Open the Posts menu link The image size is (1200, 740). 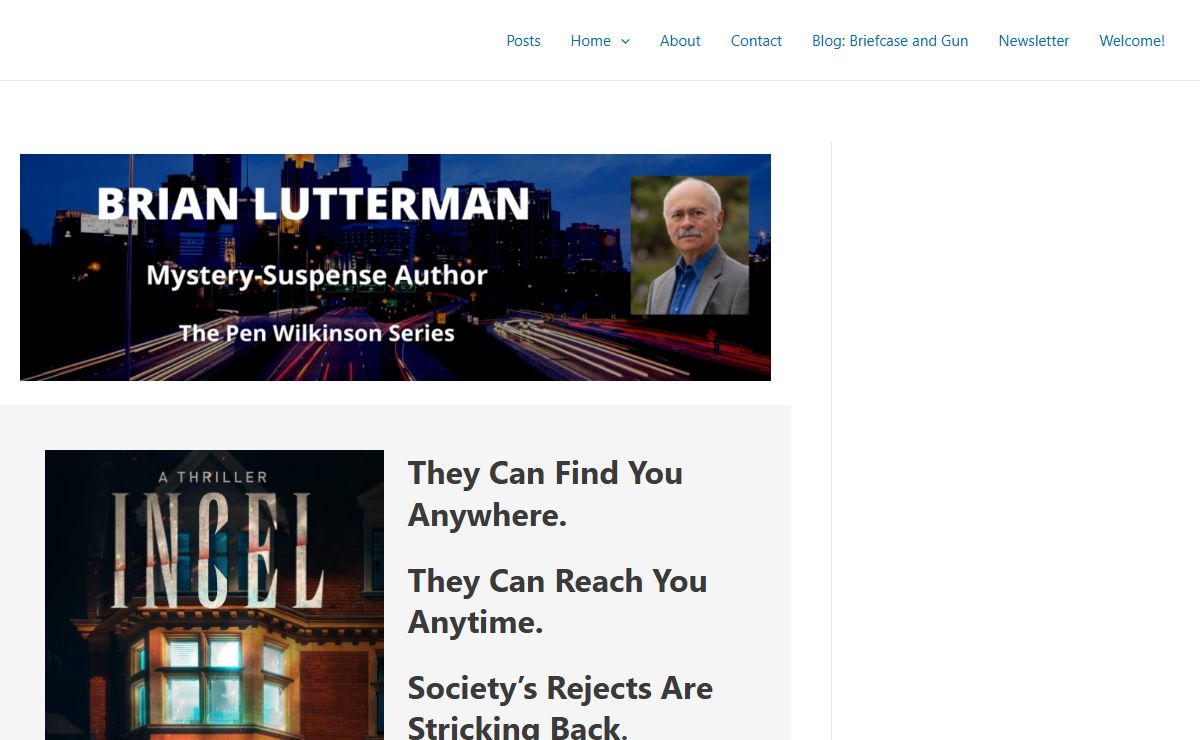click(x=523, y=41)
